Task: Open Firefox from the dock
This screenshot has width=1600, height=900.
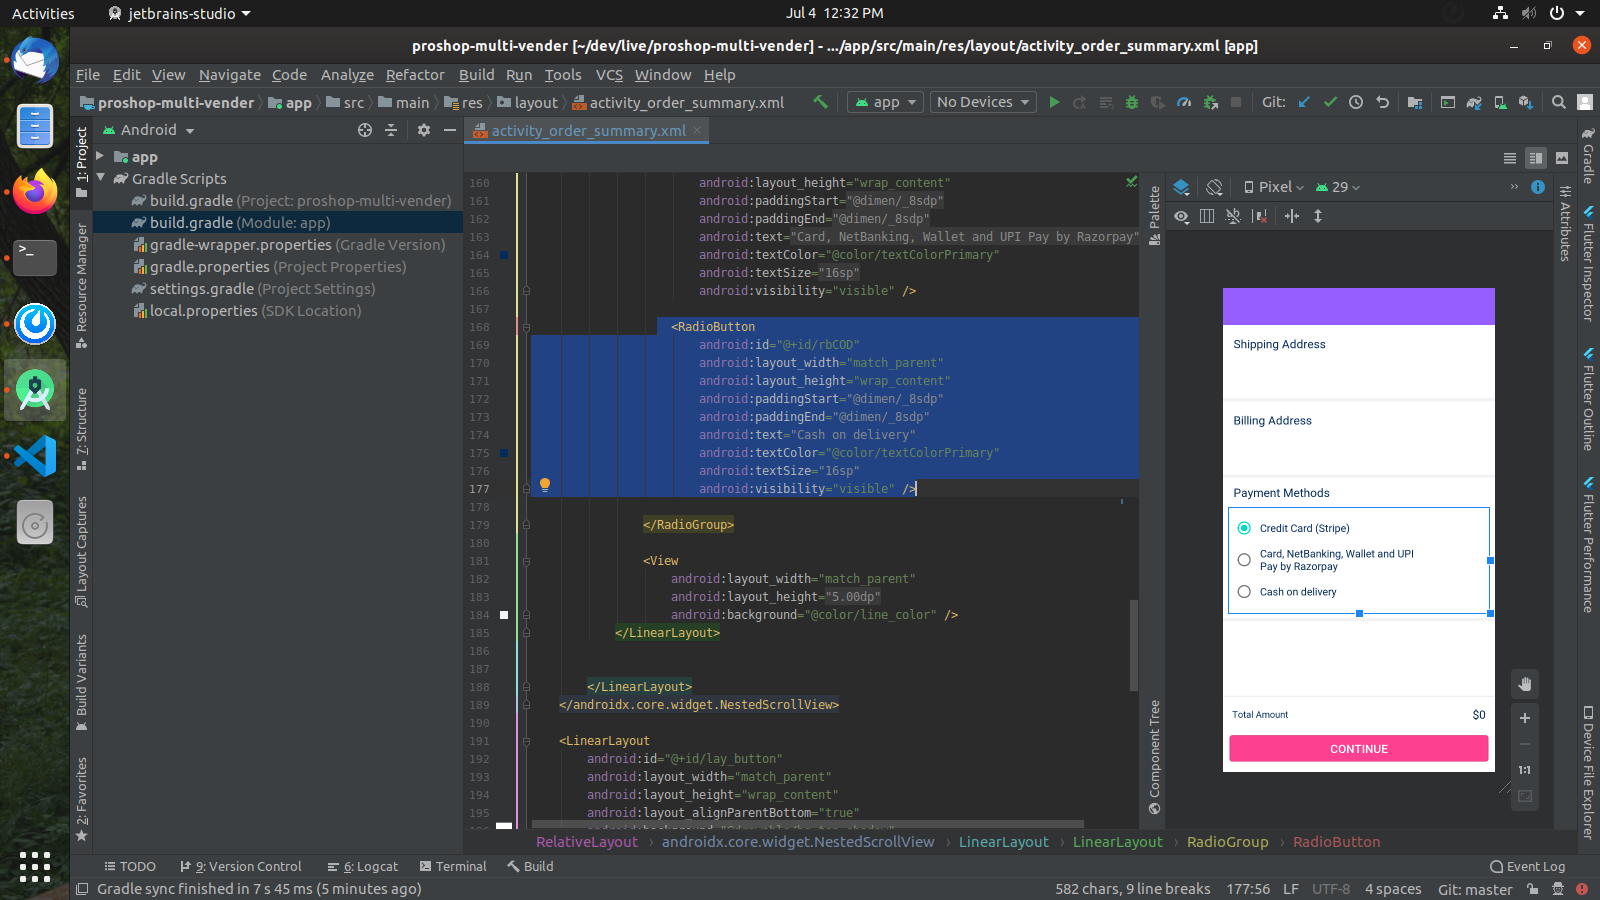Action: (x=35, y=192)
